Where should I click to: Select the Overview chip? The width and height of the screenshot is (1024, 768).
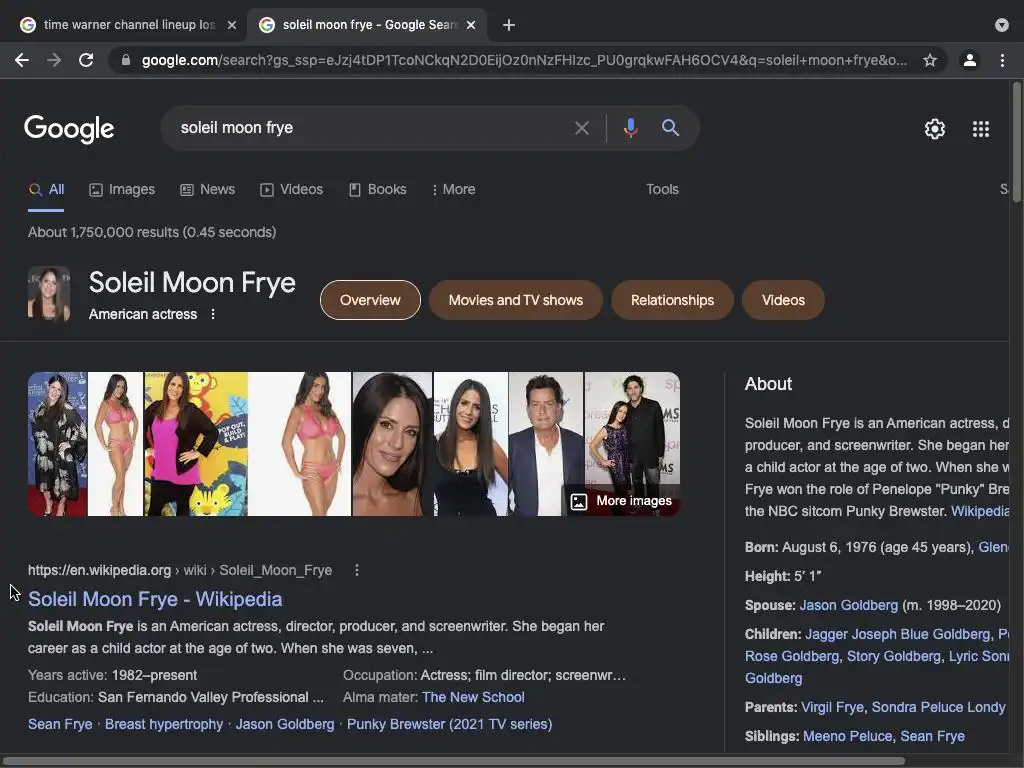click(x=370, y=300)
